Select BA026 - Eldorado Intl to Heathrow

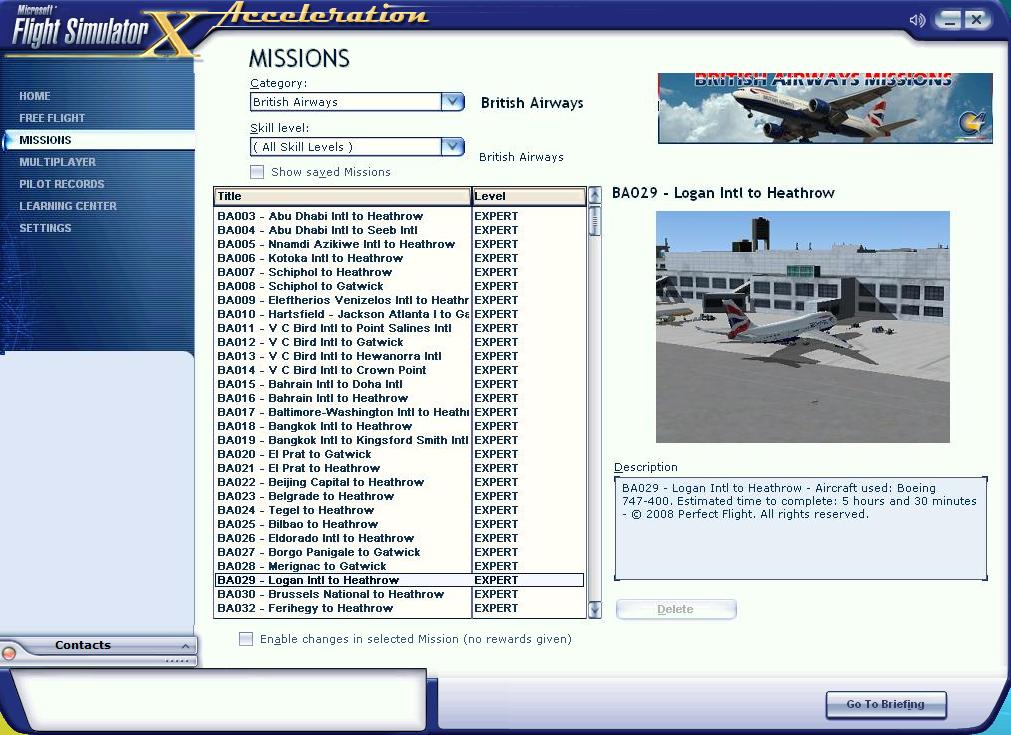click(400, 538)
